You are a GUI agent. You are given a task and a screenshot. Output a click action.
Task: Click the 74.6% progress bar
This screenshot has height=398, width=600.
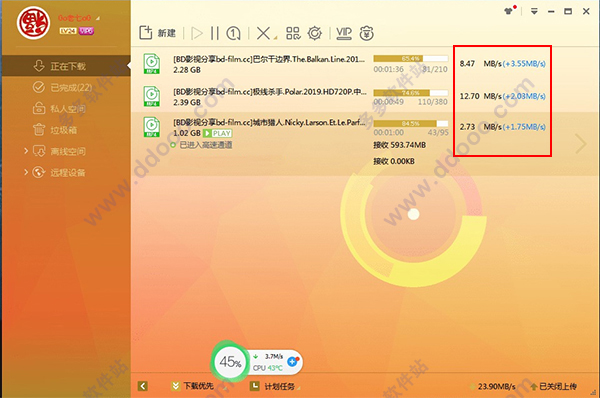pos(411,93)
